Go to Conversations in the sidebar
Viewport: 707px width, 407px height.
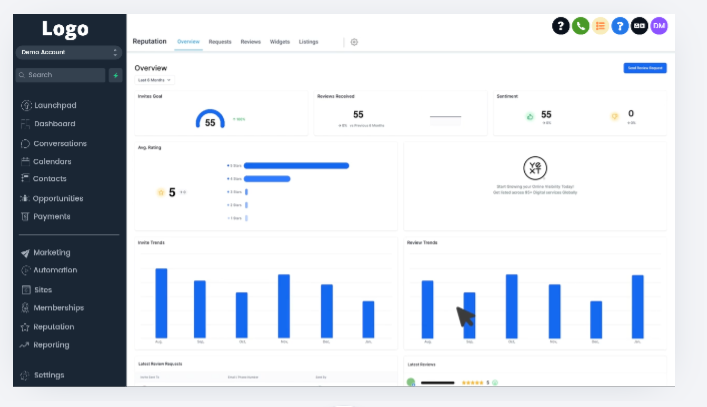(59, 143)
